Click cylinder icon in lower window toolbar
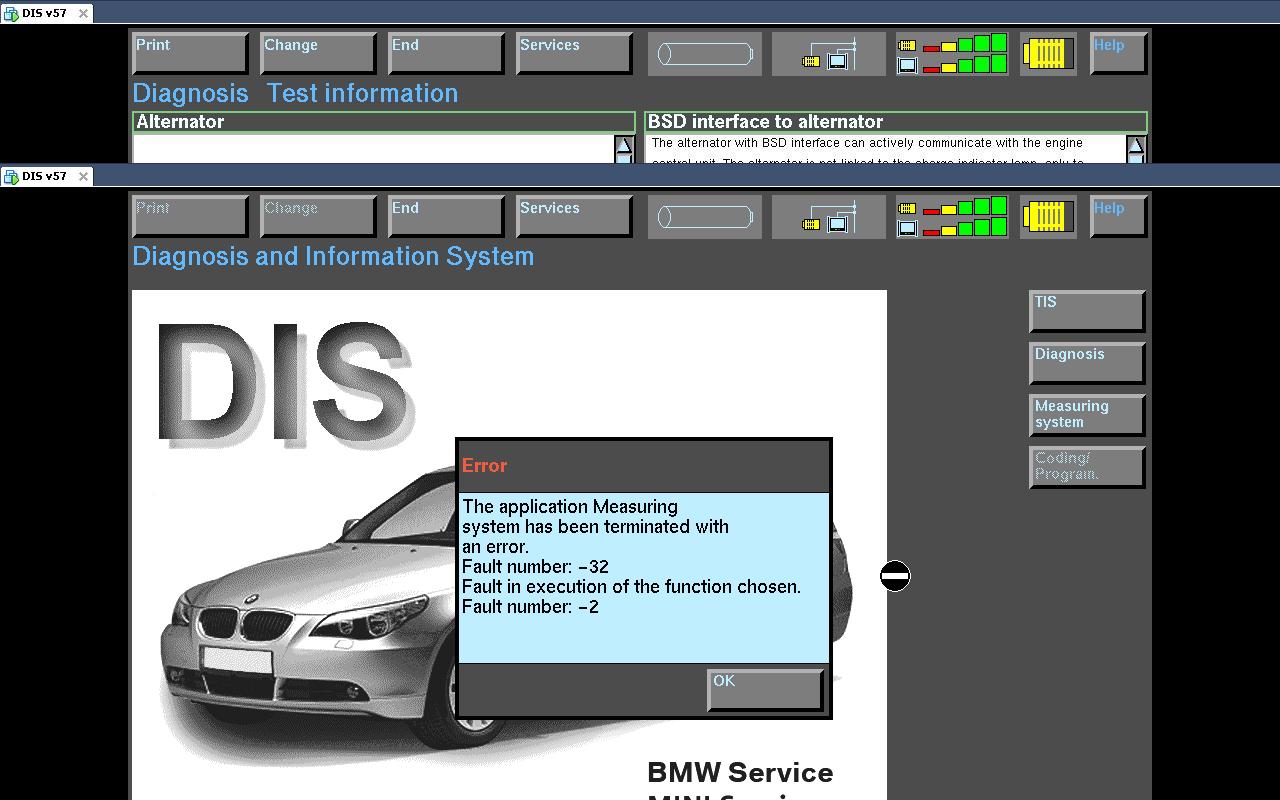The height and width of the screenshot is (800, 1280). [705, 217]
